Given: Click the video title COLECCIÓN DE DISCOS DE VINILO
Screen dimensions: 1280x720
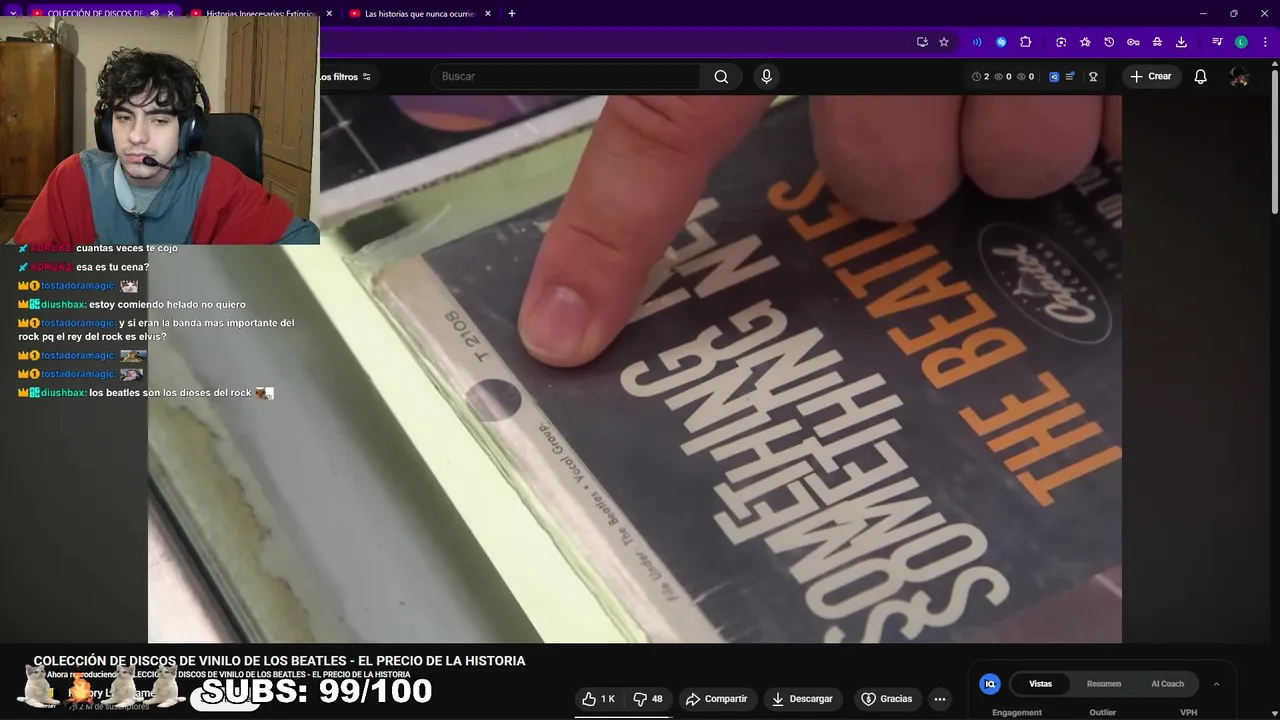Looking at the screenshot, I should coord(279,661).
